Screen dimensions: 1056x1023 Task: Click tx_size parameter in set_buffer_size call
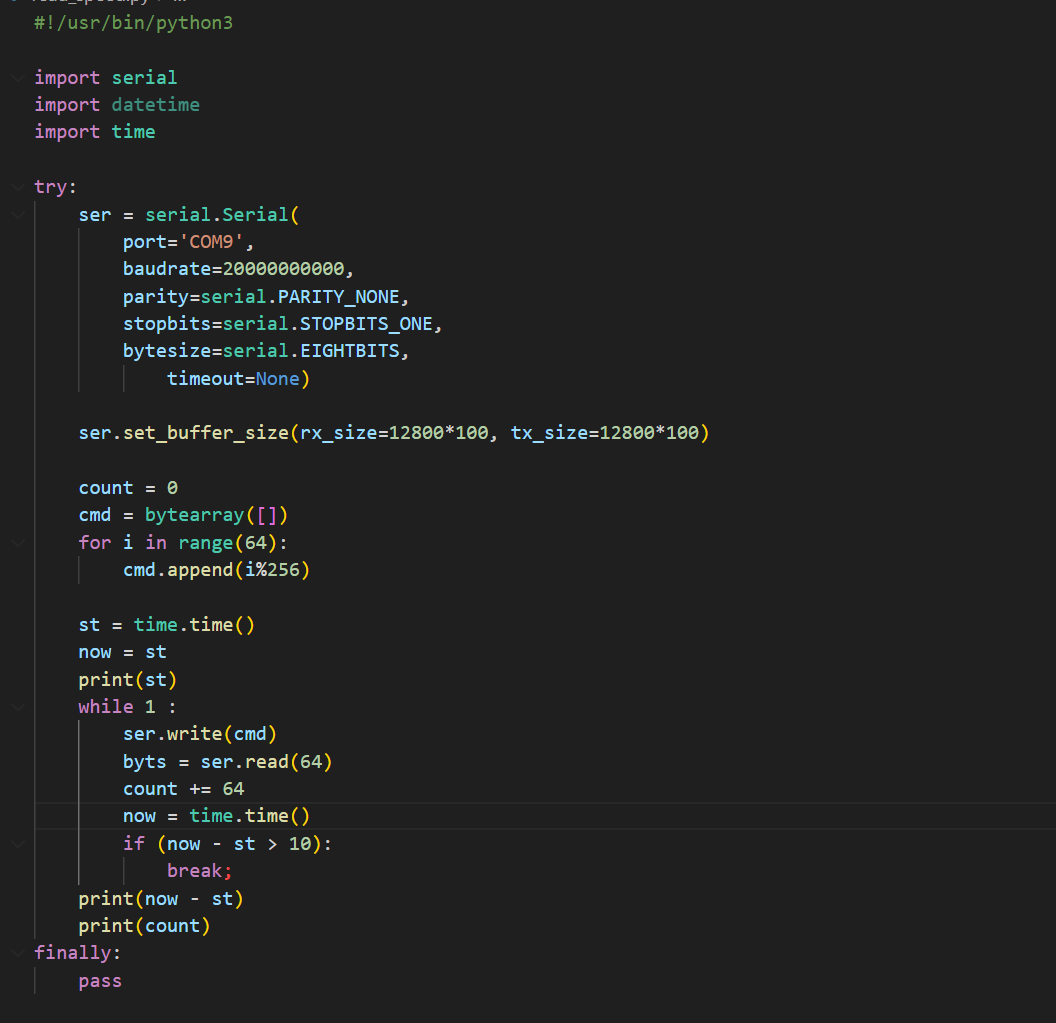[550, 433]
